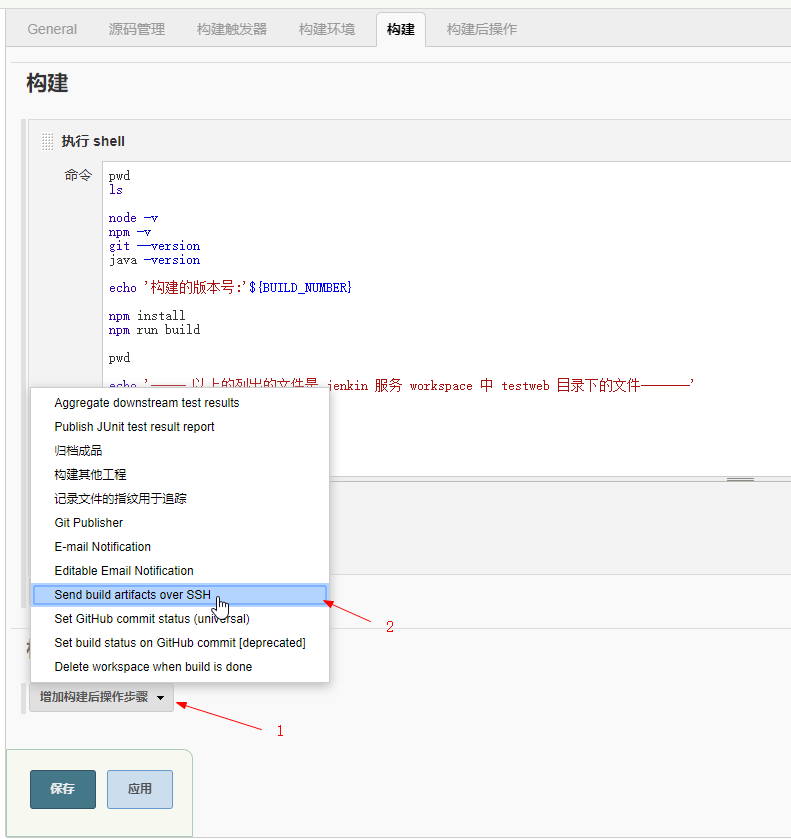Viewport: 791px width, 839px height.
Task: Choose Git Publisher post-build action
Action: pyautogui.click(x=180, y=523)
